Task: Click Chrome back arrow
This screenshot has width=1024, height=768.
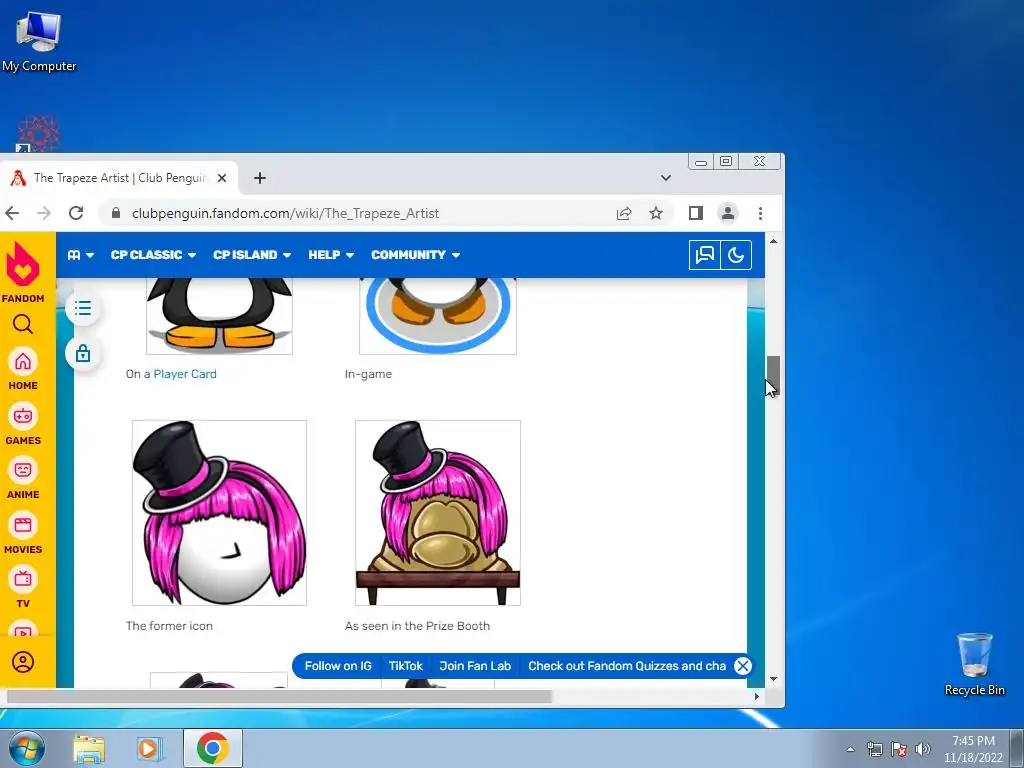Action: click(x=12, y=213)
